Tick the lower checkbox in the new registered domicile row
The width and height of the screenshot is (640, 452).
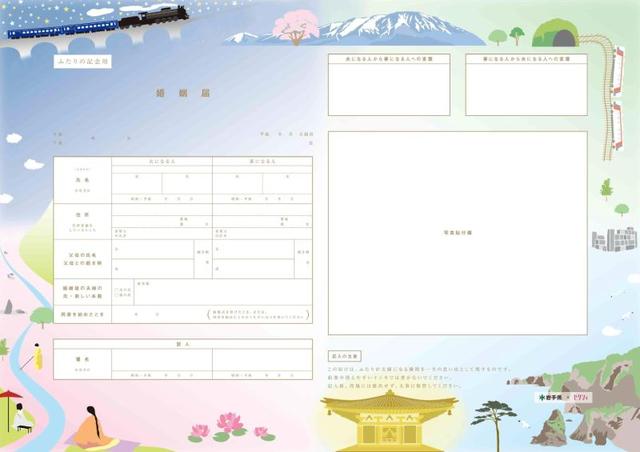116,295
